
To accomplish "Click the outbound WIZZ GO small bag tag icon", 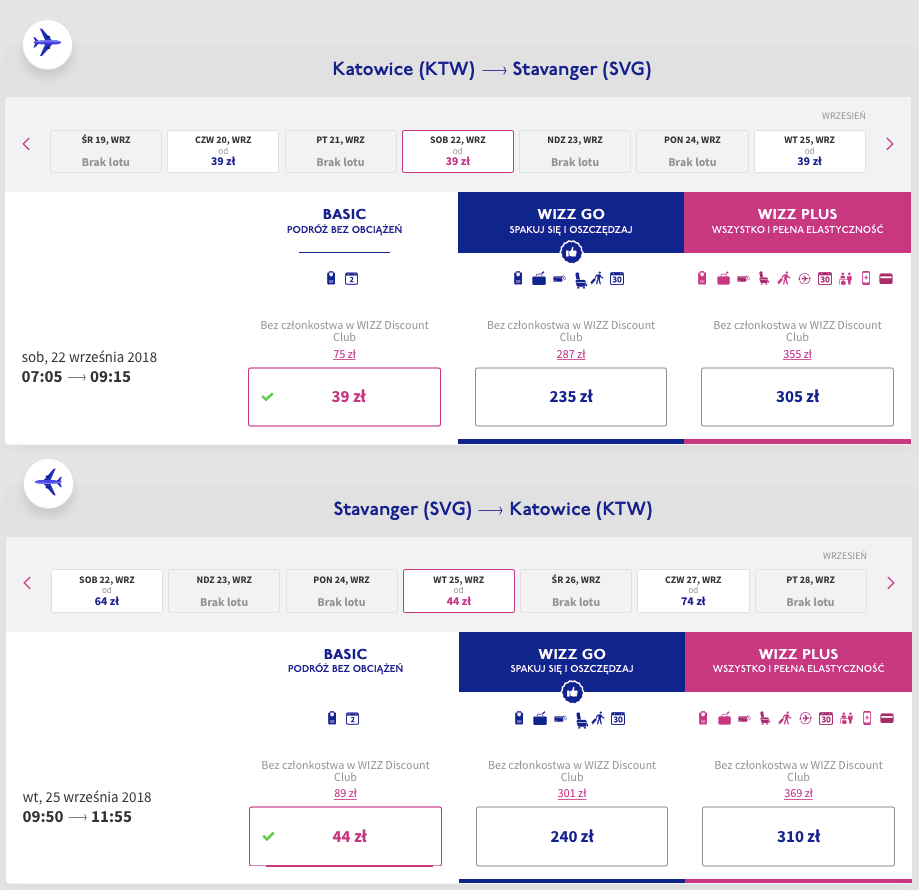I will pyautogui.click(x=560, y=279).
